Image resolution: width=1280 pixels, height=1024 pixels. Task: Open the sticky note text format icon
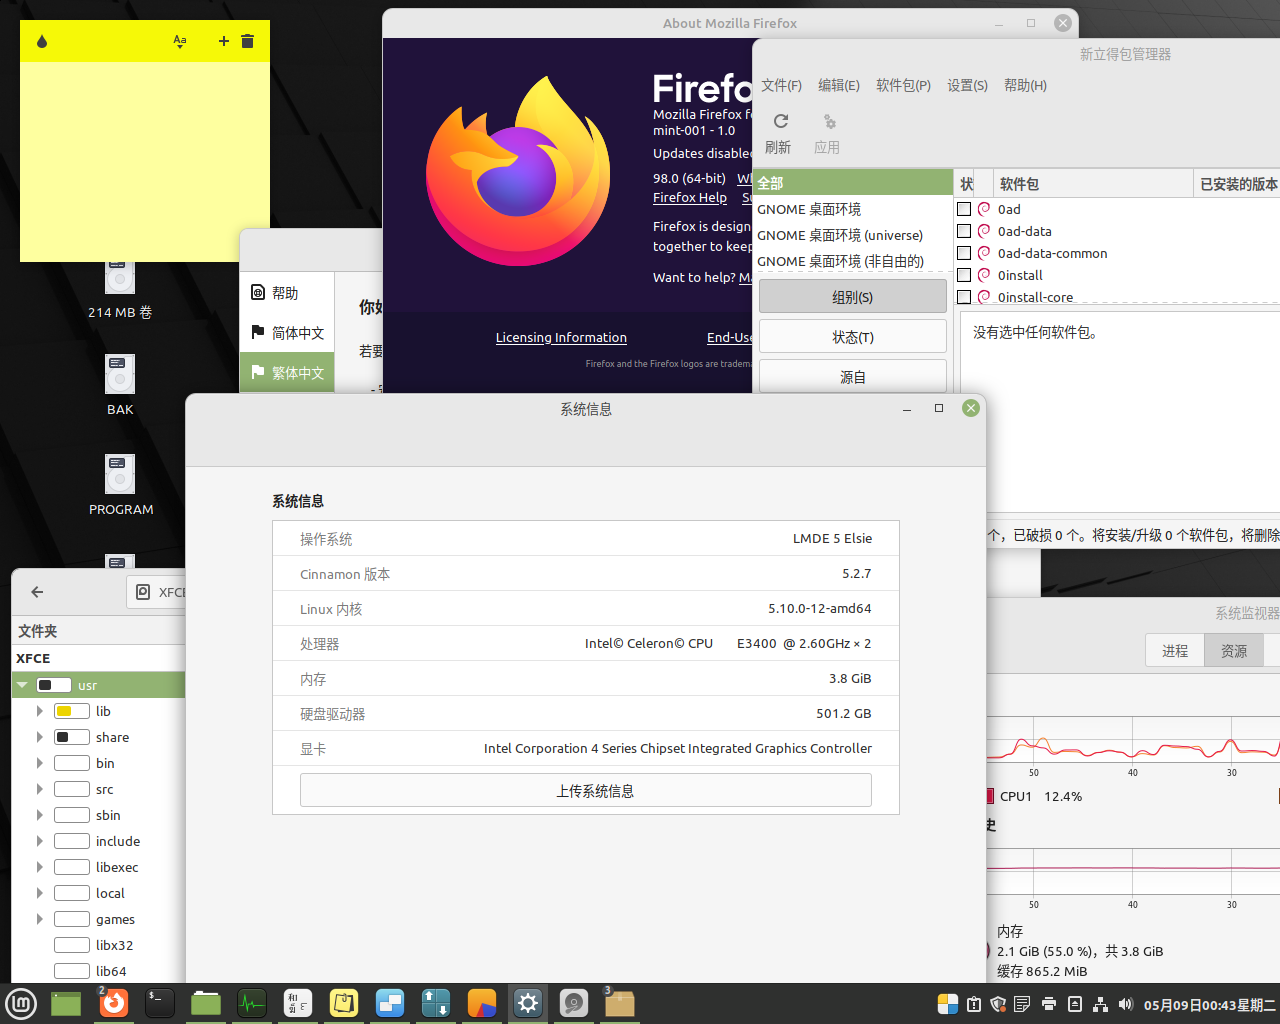[180, 41]
